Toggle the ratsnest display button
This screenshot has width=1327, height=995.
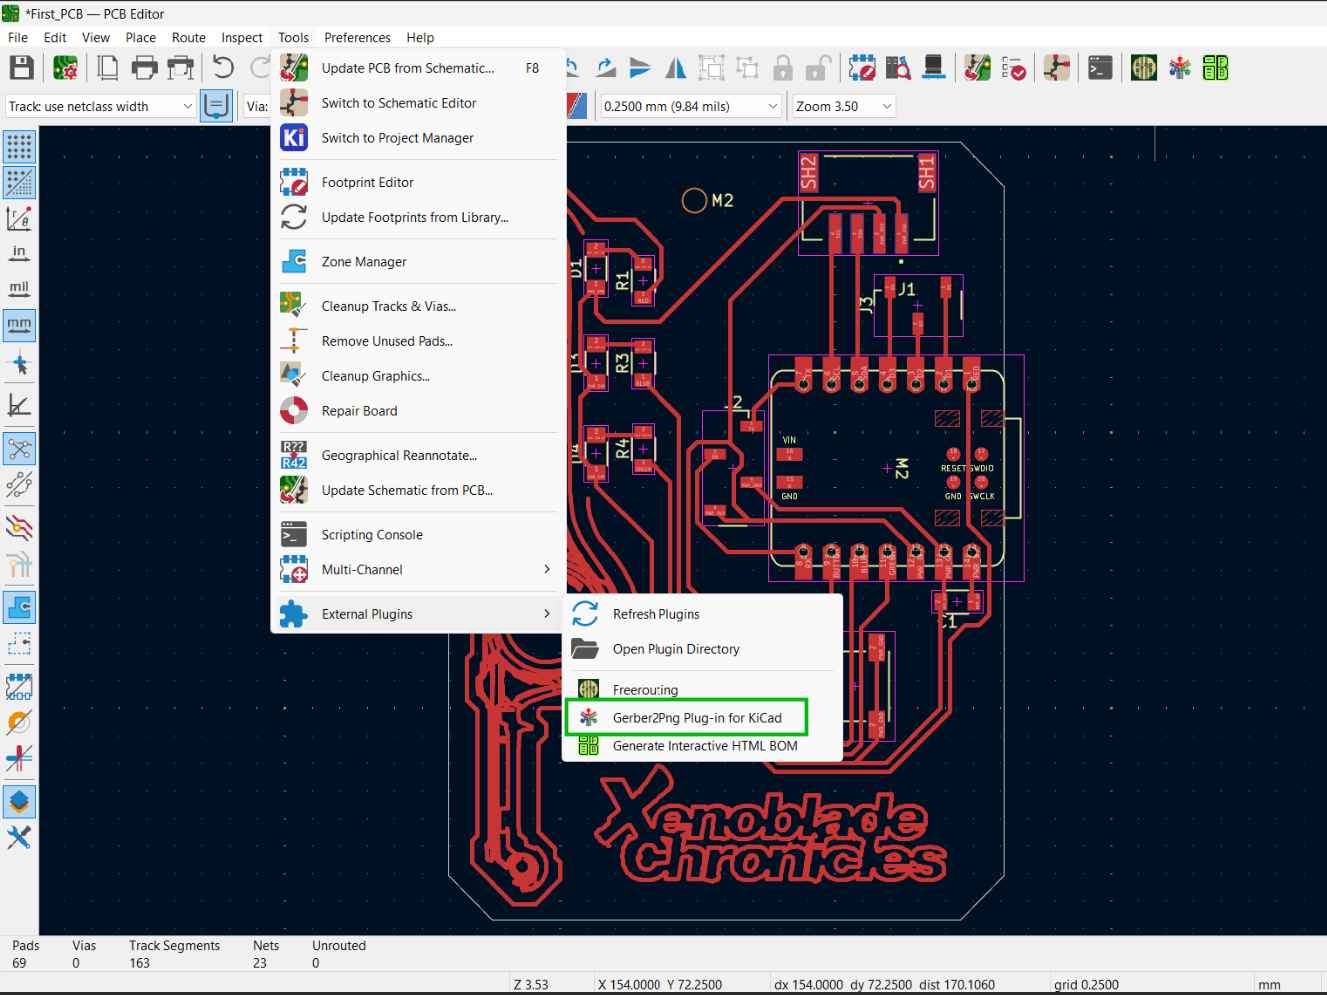(x=19, y=448)
